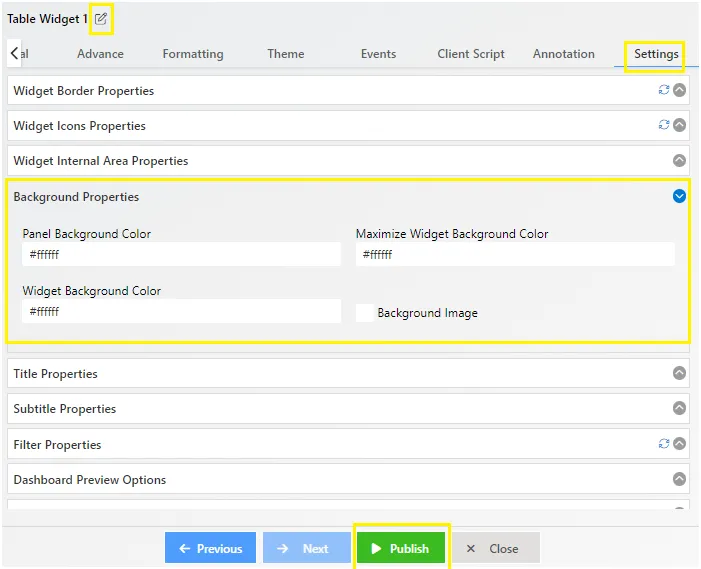This screenshot has width=701, height=569.
Task: Collapse the Background Properties section
Action: tap(679, 196)
